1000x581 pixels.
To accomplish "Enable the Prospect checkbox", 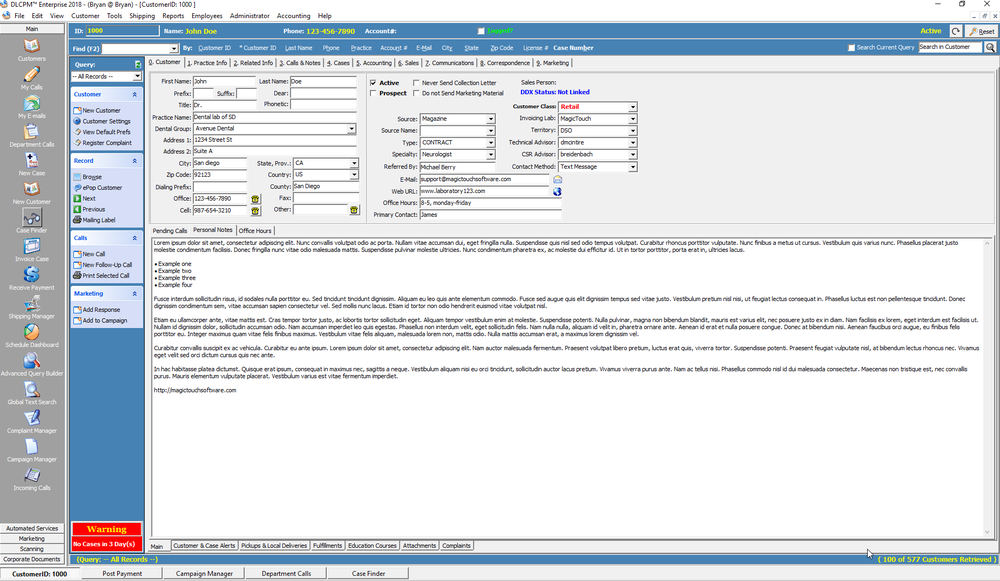I will tap(373, 93).
